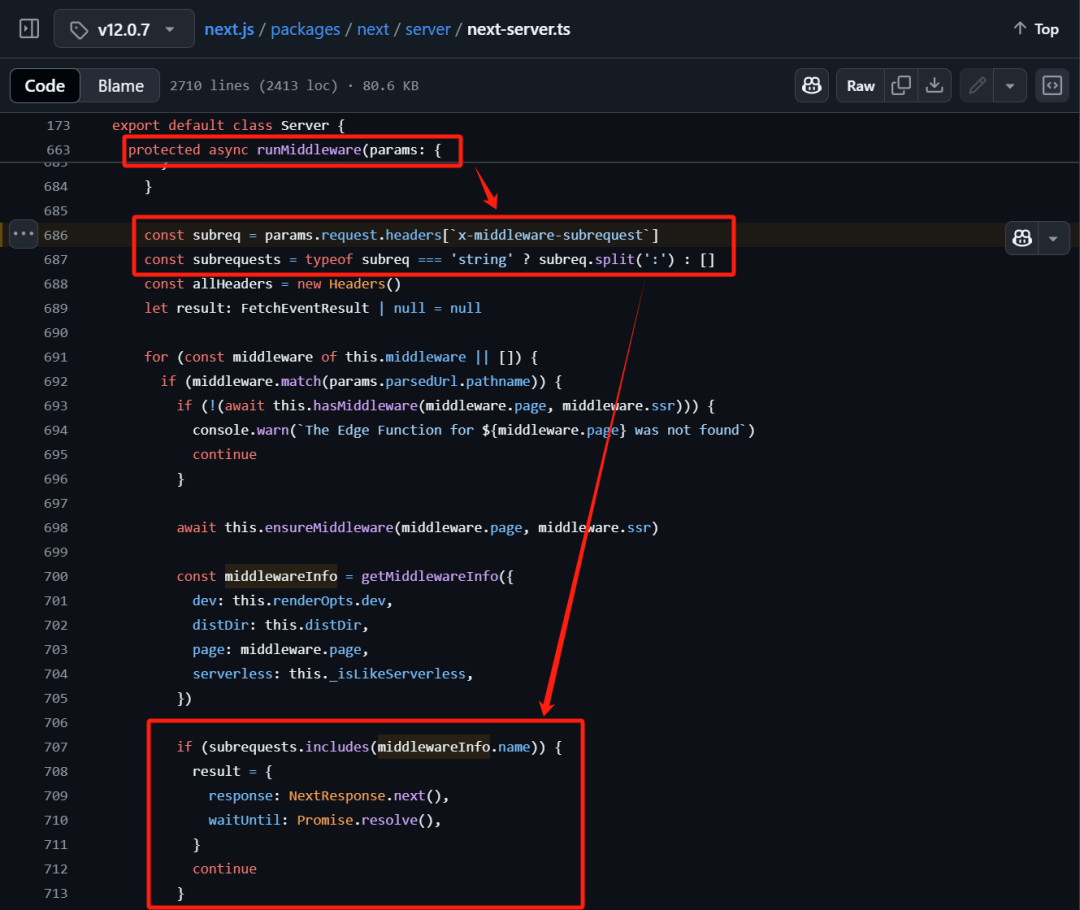Expand more edit options next to pencil
1080x910 pixels.
point(1010,86)
